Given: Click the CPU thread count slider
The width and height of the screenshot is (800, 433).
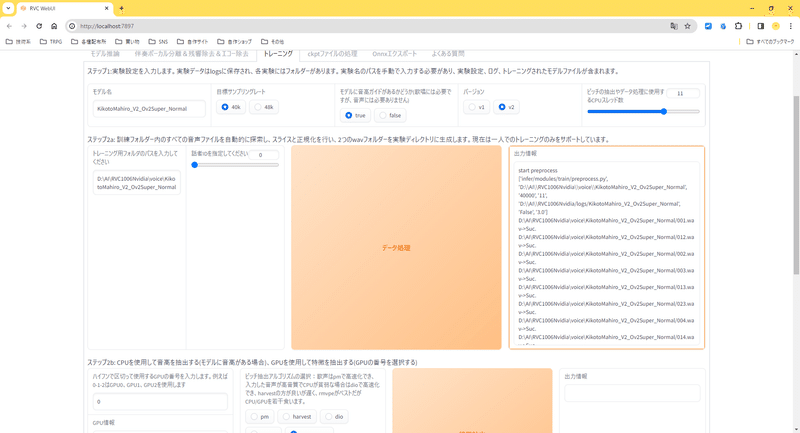Looking at the screenshot, I should click(x=643, y=111).
